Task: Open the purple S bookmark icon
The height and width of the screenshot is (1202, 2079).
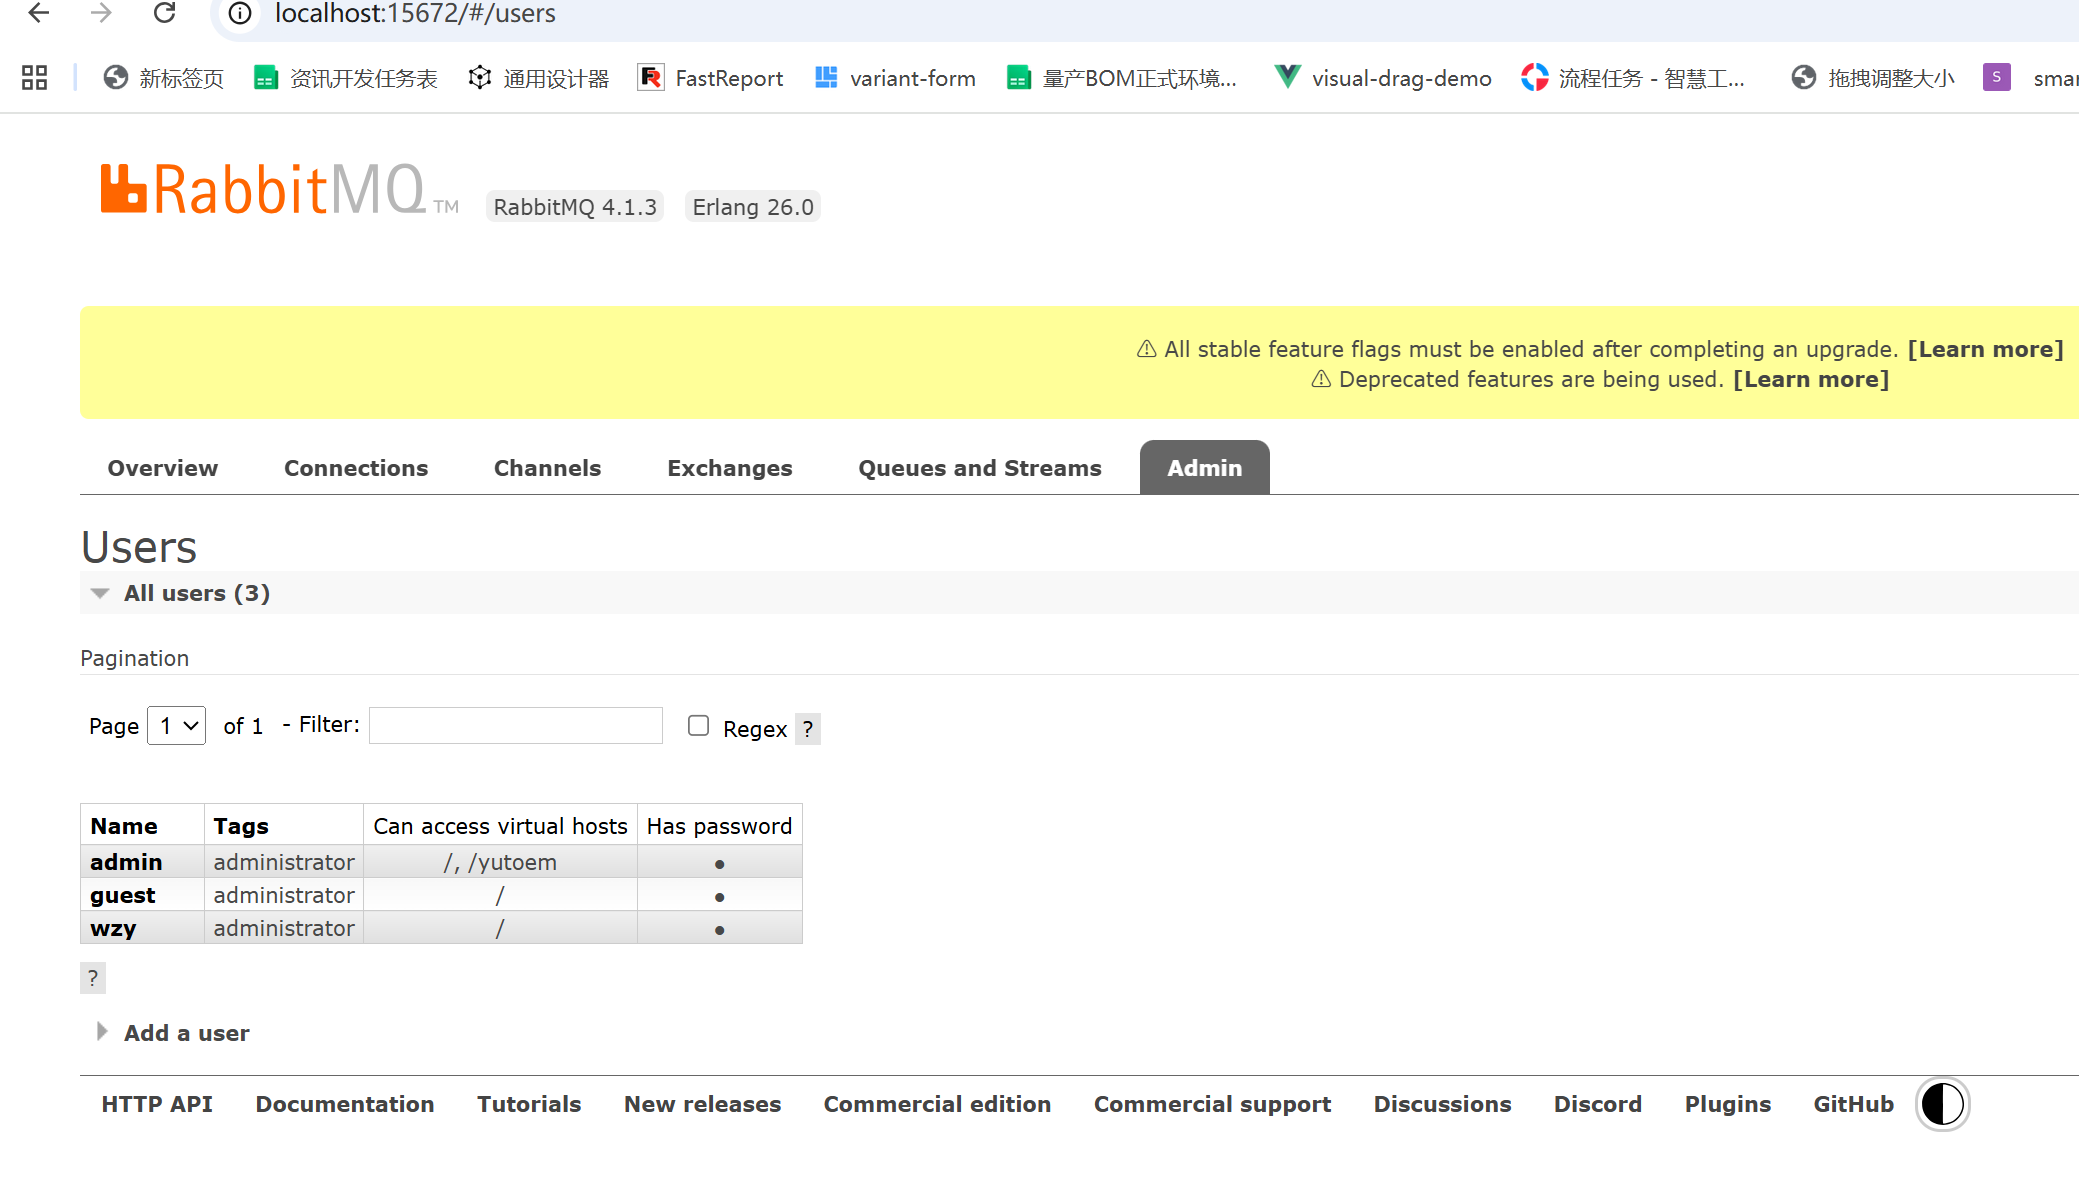Action: click(x=1996, y=77)
